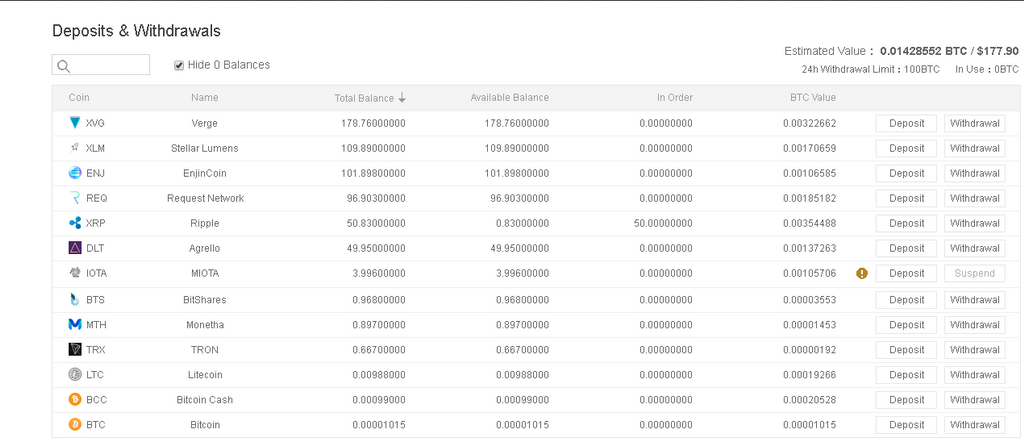
Task: Click the EnjinCoin ENJ coin icon
Action: (75, 173)
